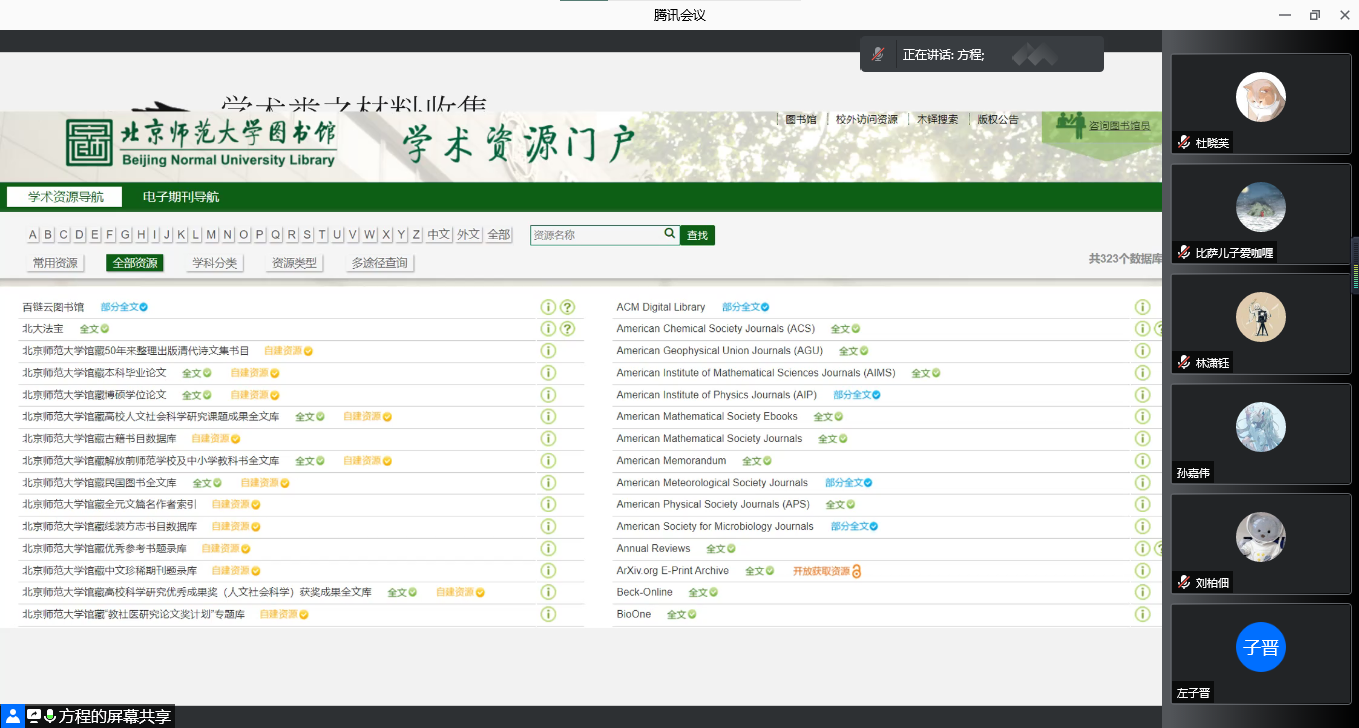Filter resources by letter A

click(33, 235)
